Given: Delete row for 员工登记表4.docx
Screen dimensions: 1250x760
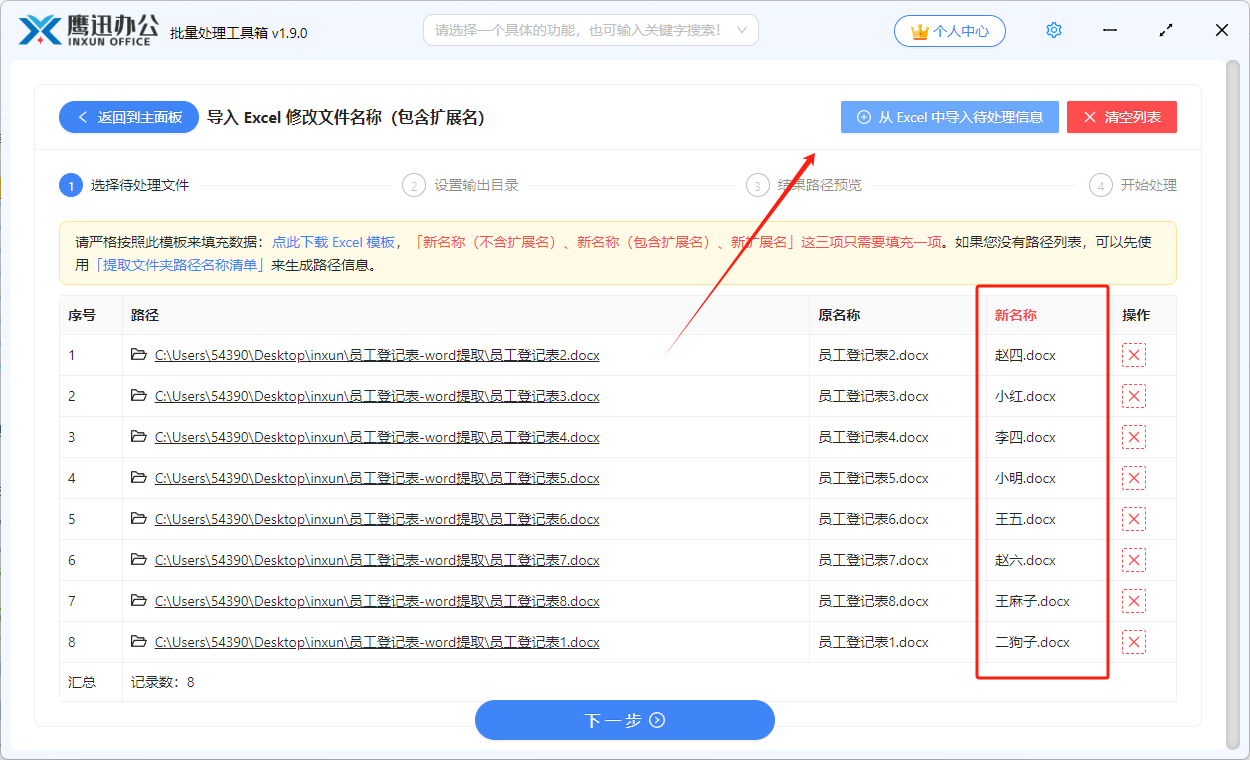Looking at the screenshot, I should tap(1134, 437).
